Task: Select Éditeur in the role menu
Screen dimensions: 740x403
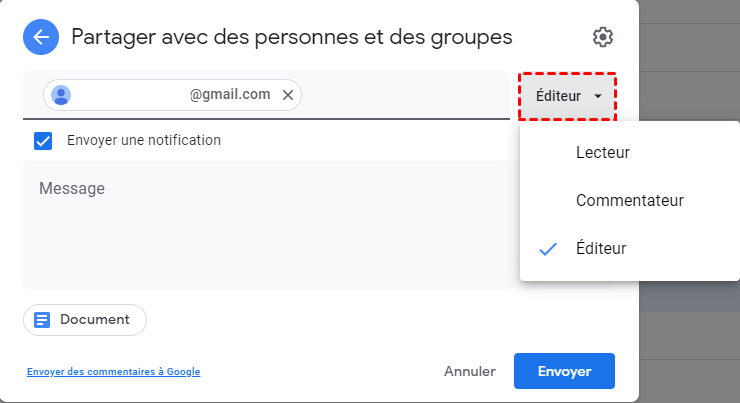Action: pos(601,248)
